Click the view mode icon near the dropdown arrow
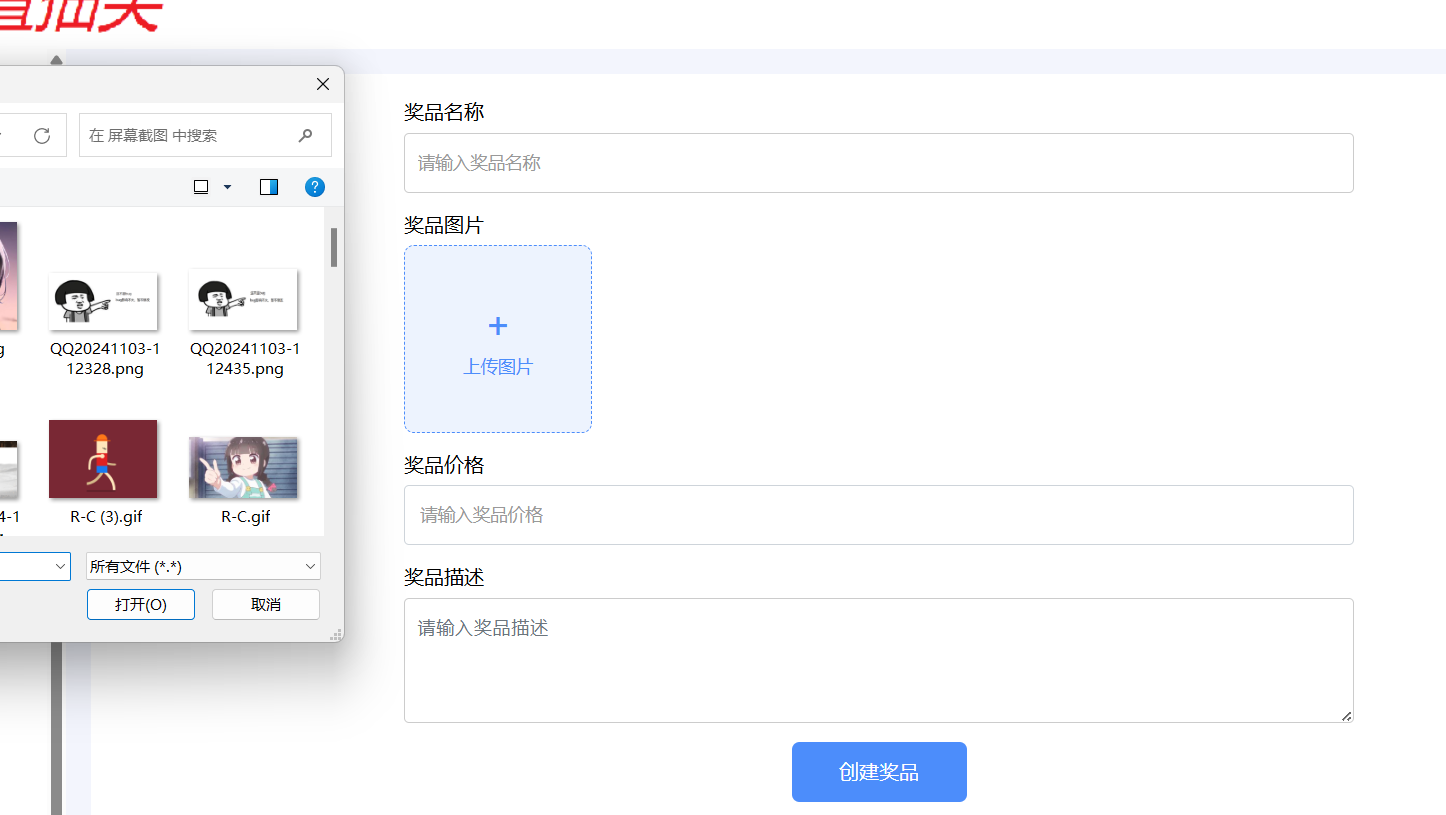 click(x=201, y=186)
